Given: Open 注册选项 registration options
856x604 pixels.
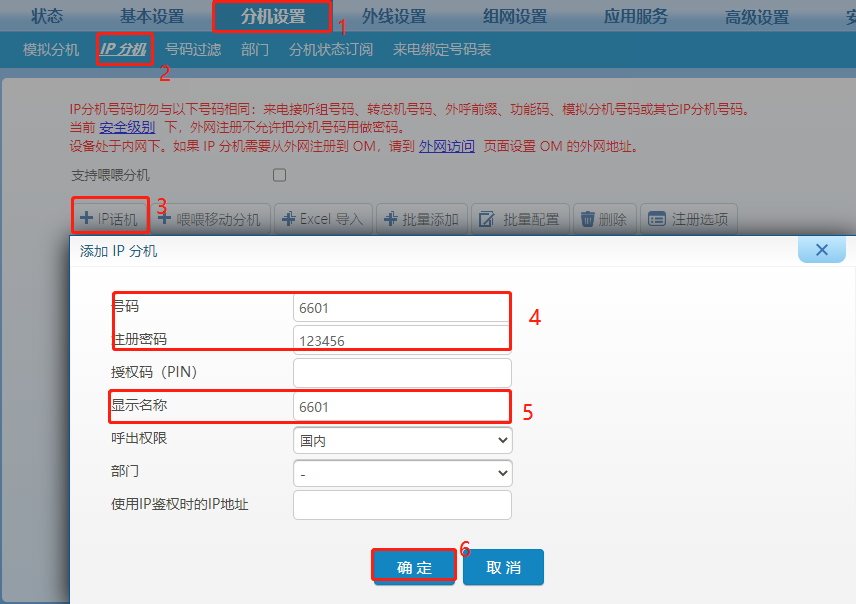Looking at the screenshot, I should point(688,219).
